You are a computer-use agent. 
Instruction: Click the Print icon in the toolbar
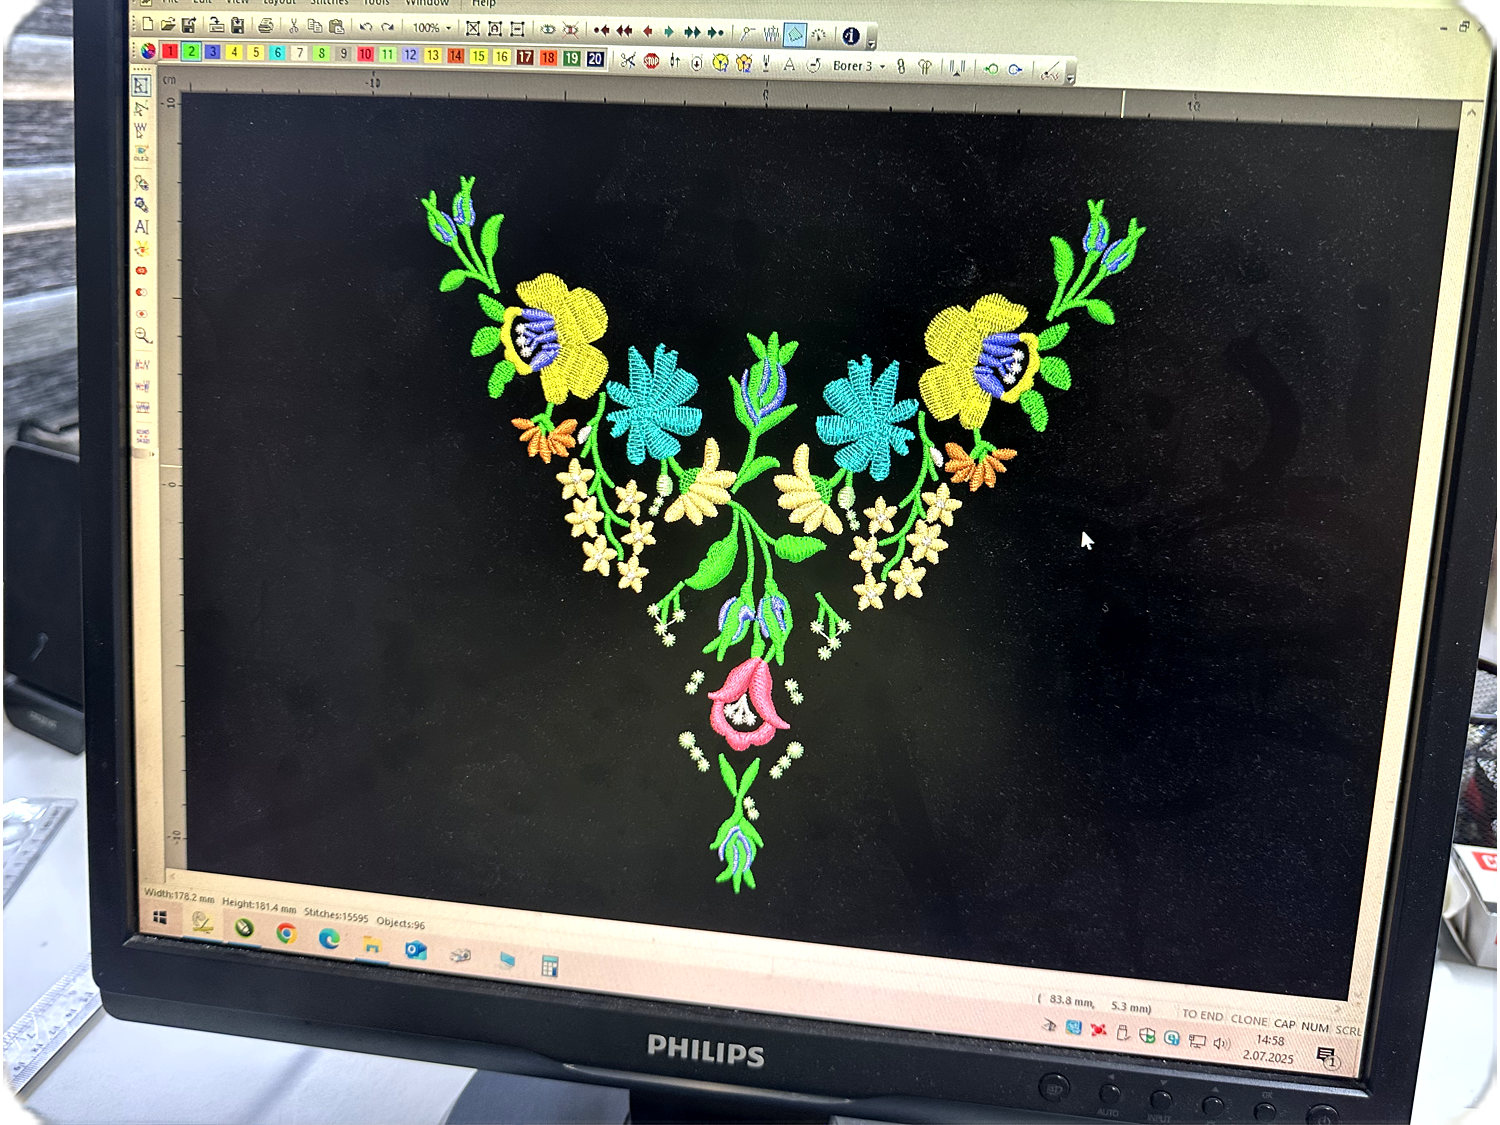coord(265,26)
